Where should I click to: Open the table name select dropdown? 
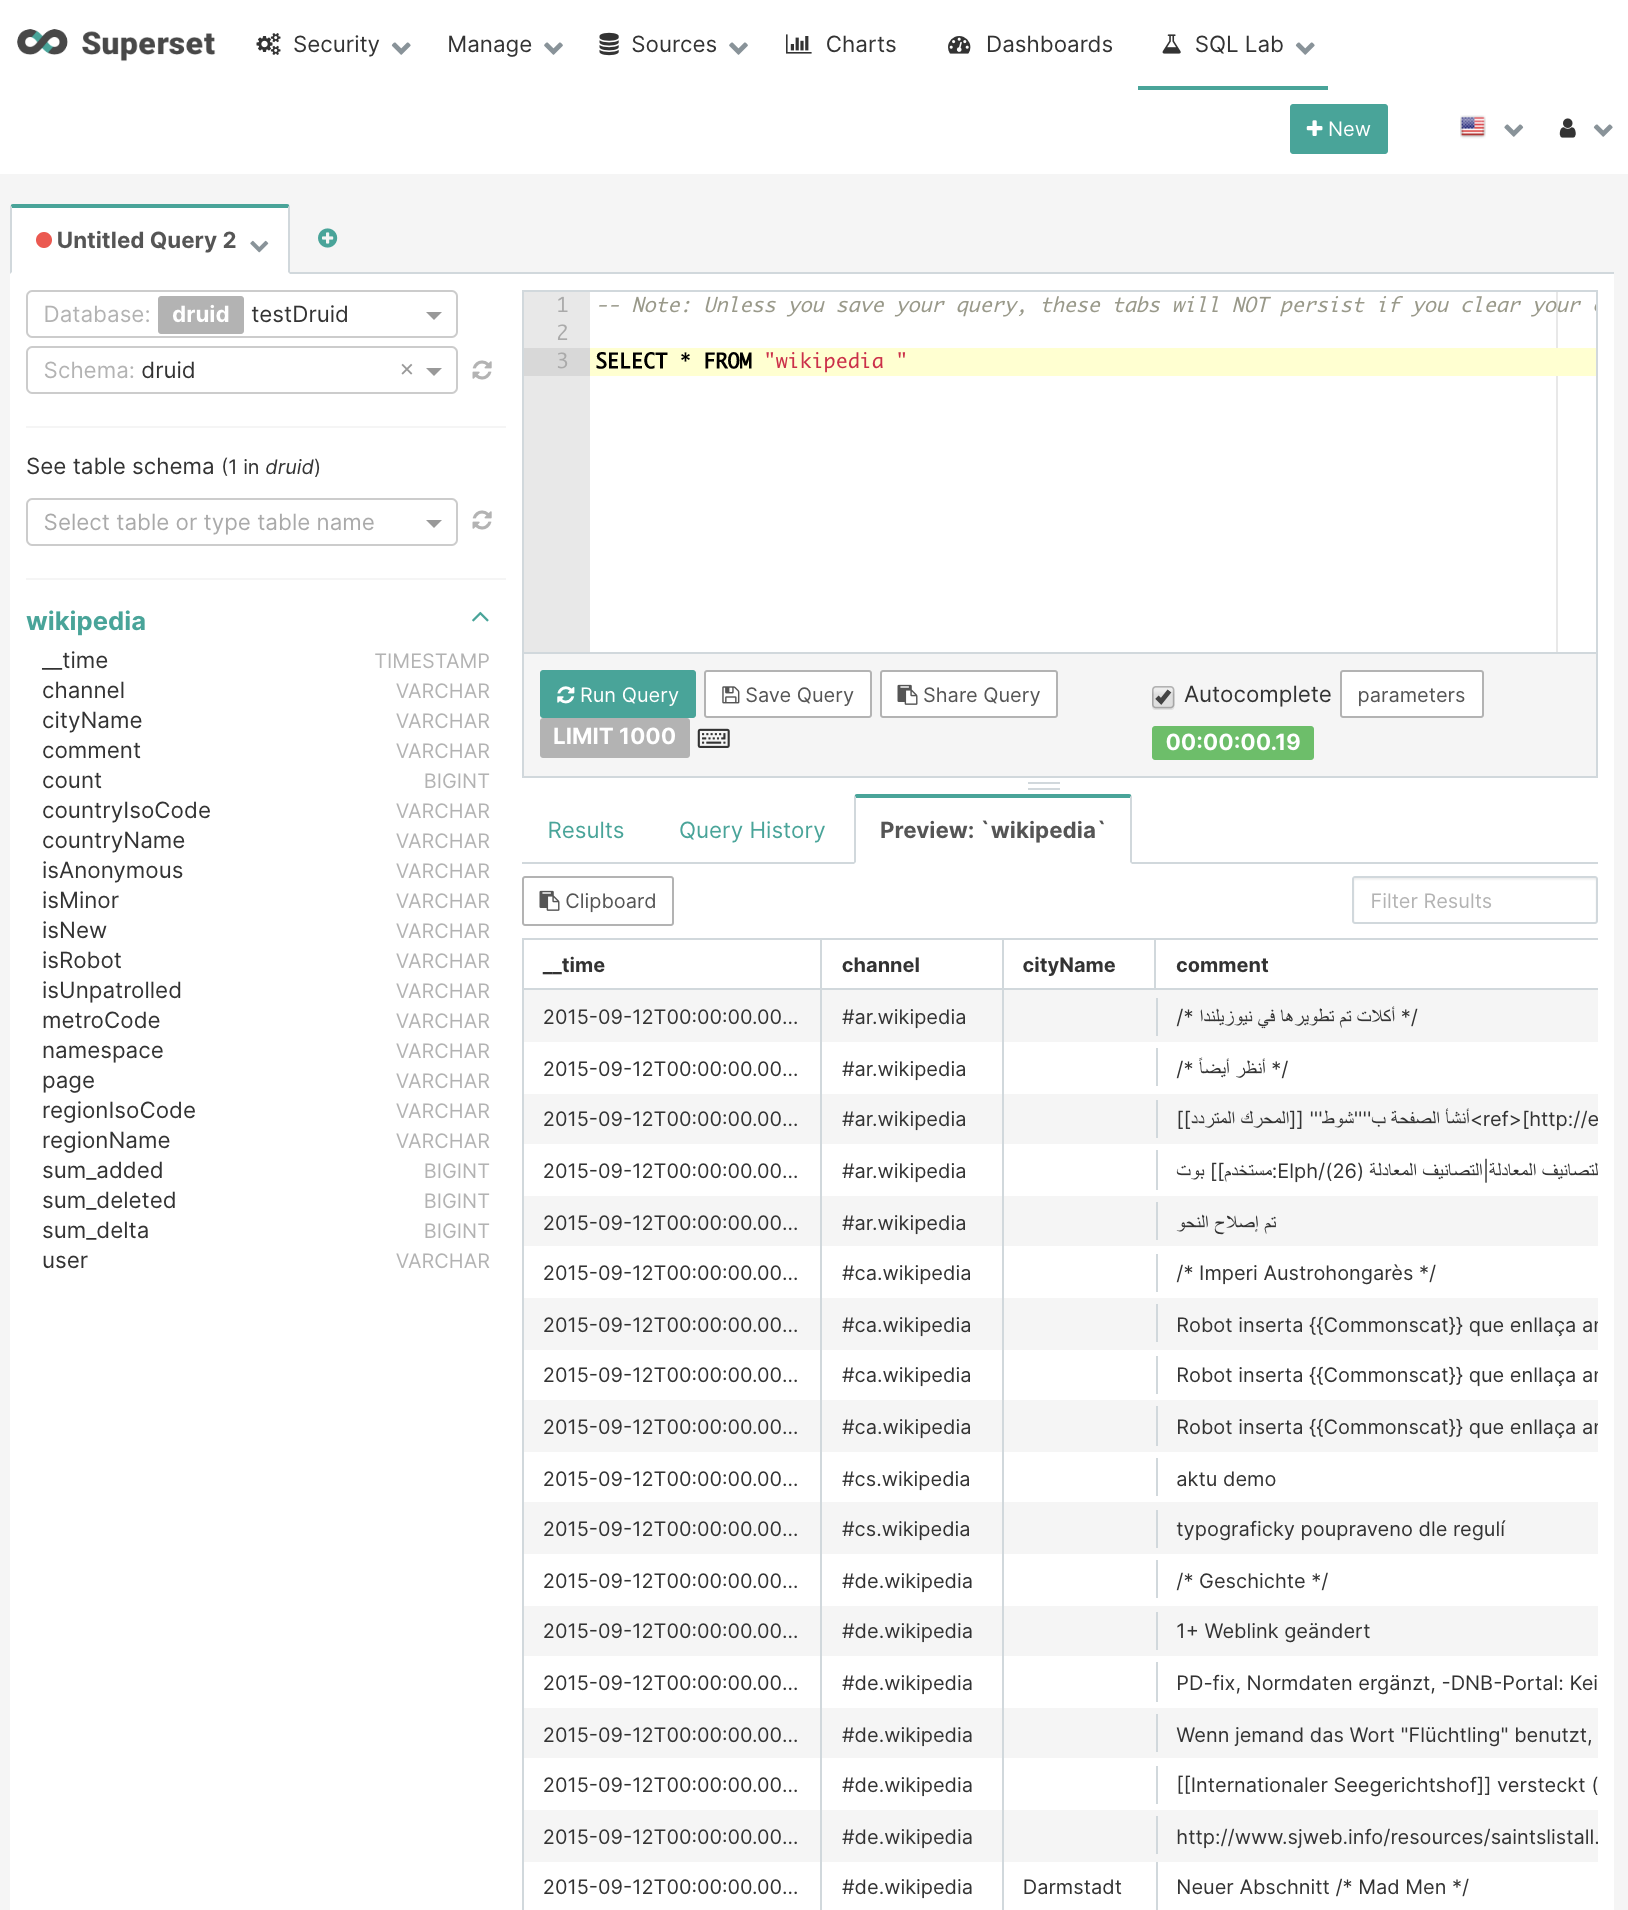(x=242, y=522)
